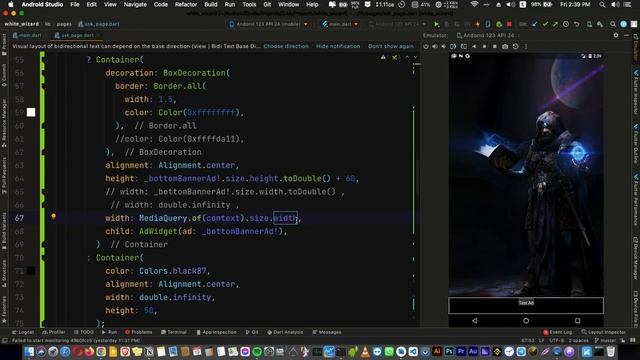Viewport: 640px width, 360px height.
Task: Stop the running app with red square
Action: pos(509,24)
